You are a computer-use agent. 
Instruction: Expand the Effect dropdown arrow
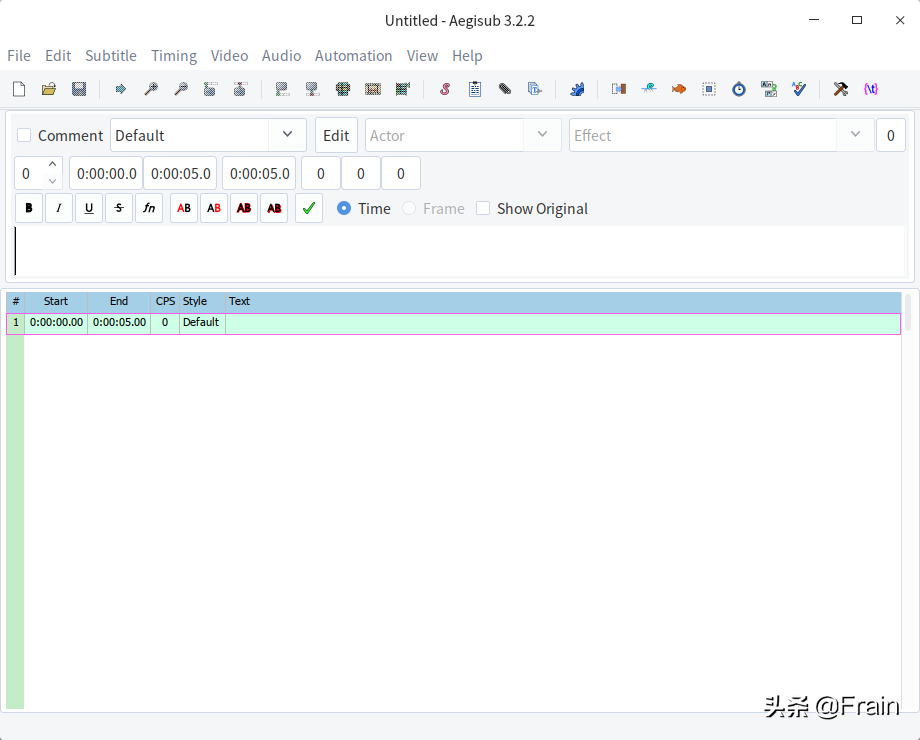(855, 135)
